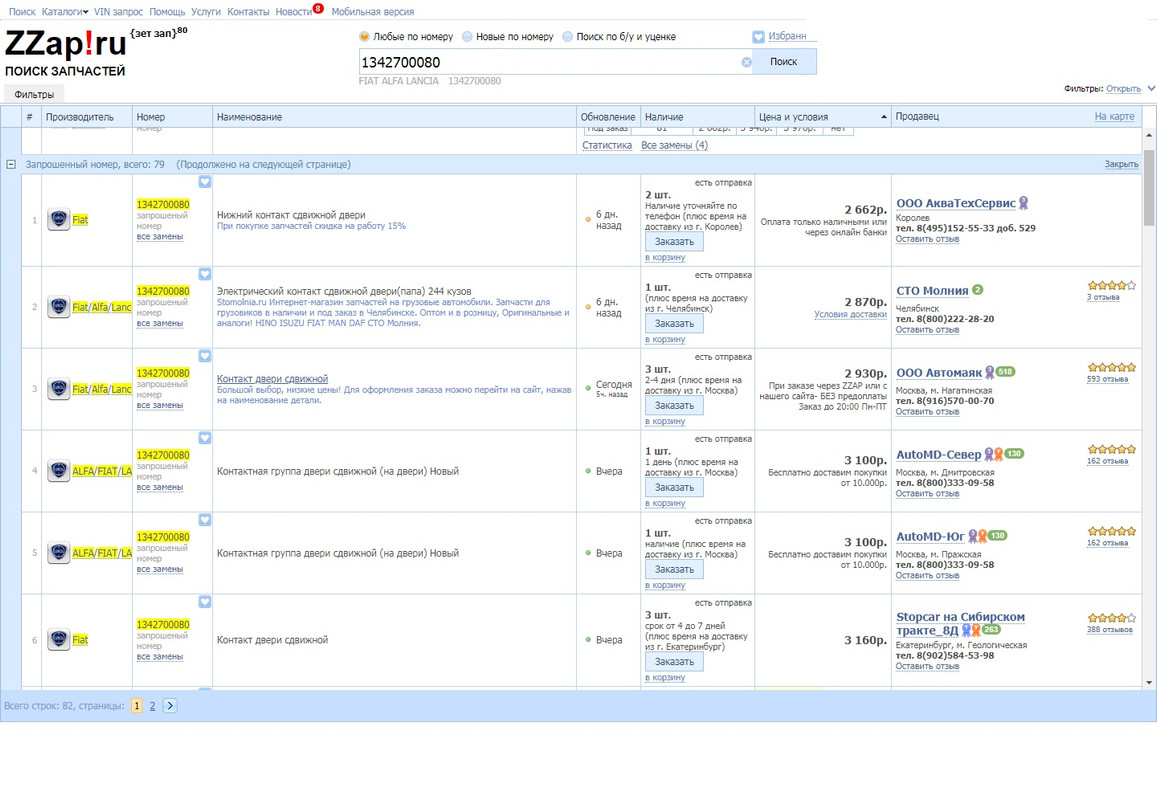Image resolution: width=1157 pixels, height=800 pixels.
Task: Open the Услуги menu item
Action: point(206,12)
